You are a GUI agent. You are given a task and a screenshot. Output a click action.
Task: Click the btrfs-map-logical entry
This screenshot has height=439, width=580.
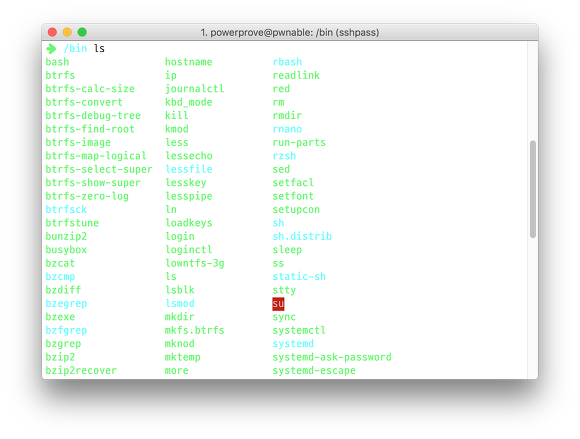tap(96, 156)
